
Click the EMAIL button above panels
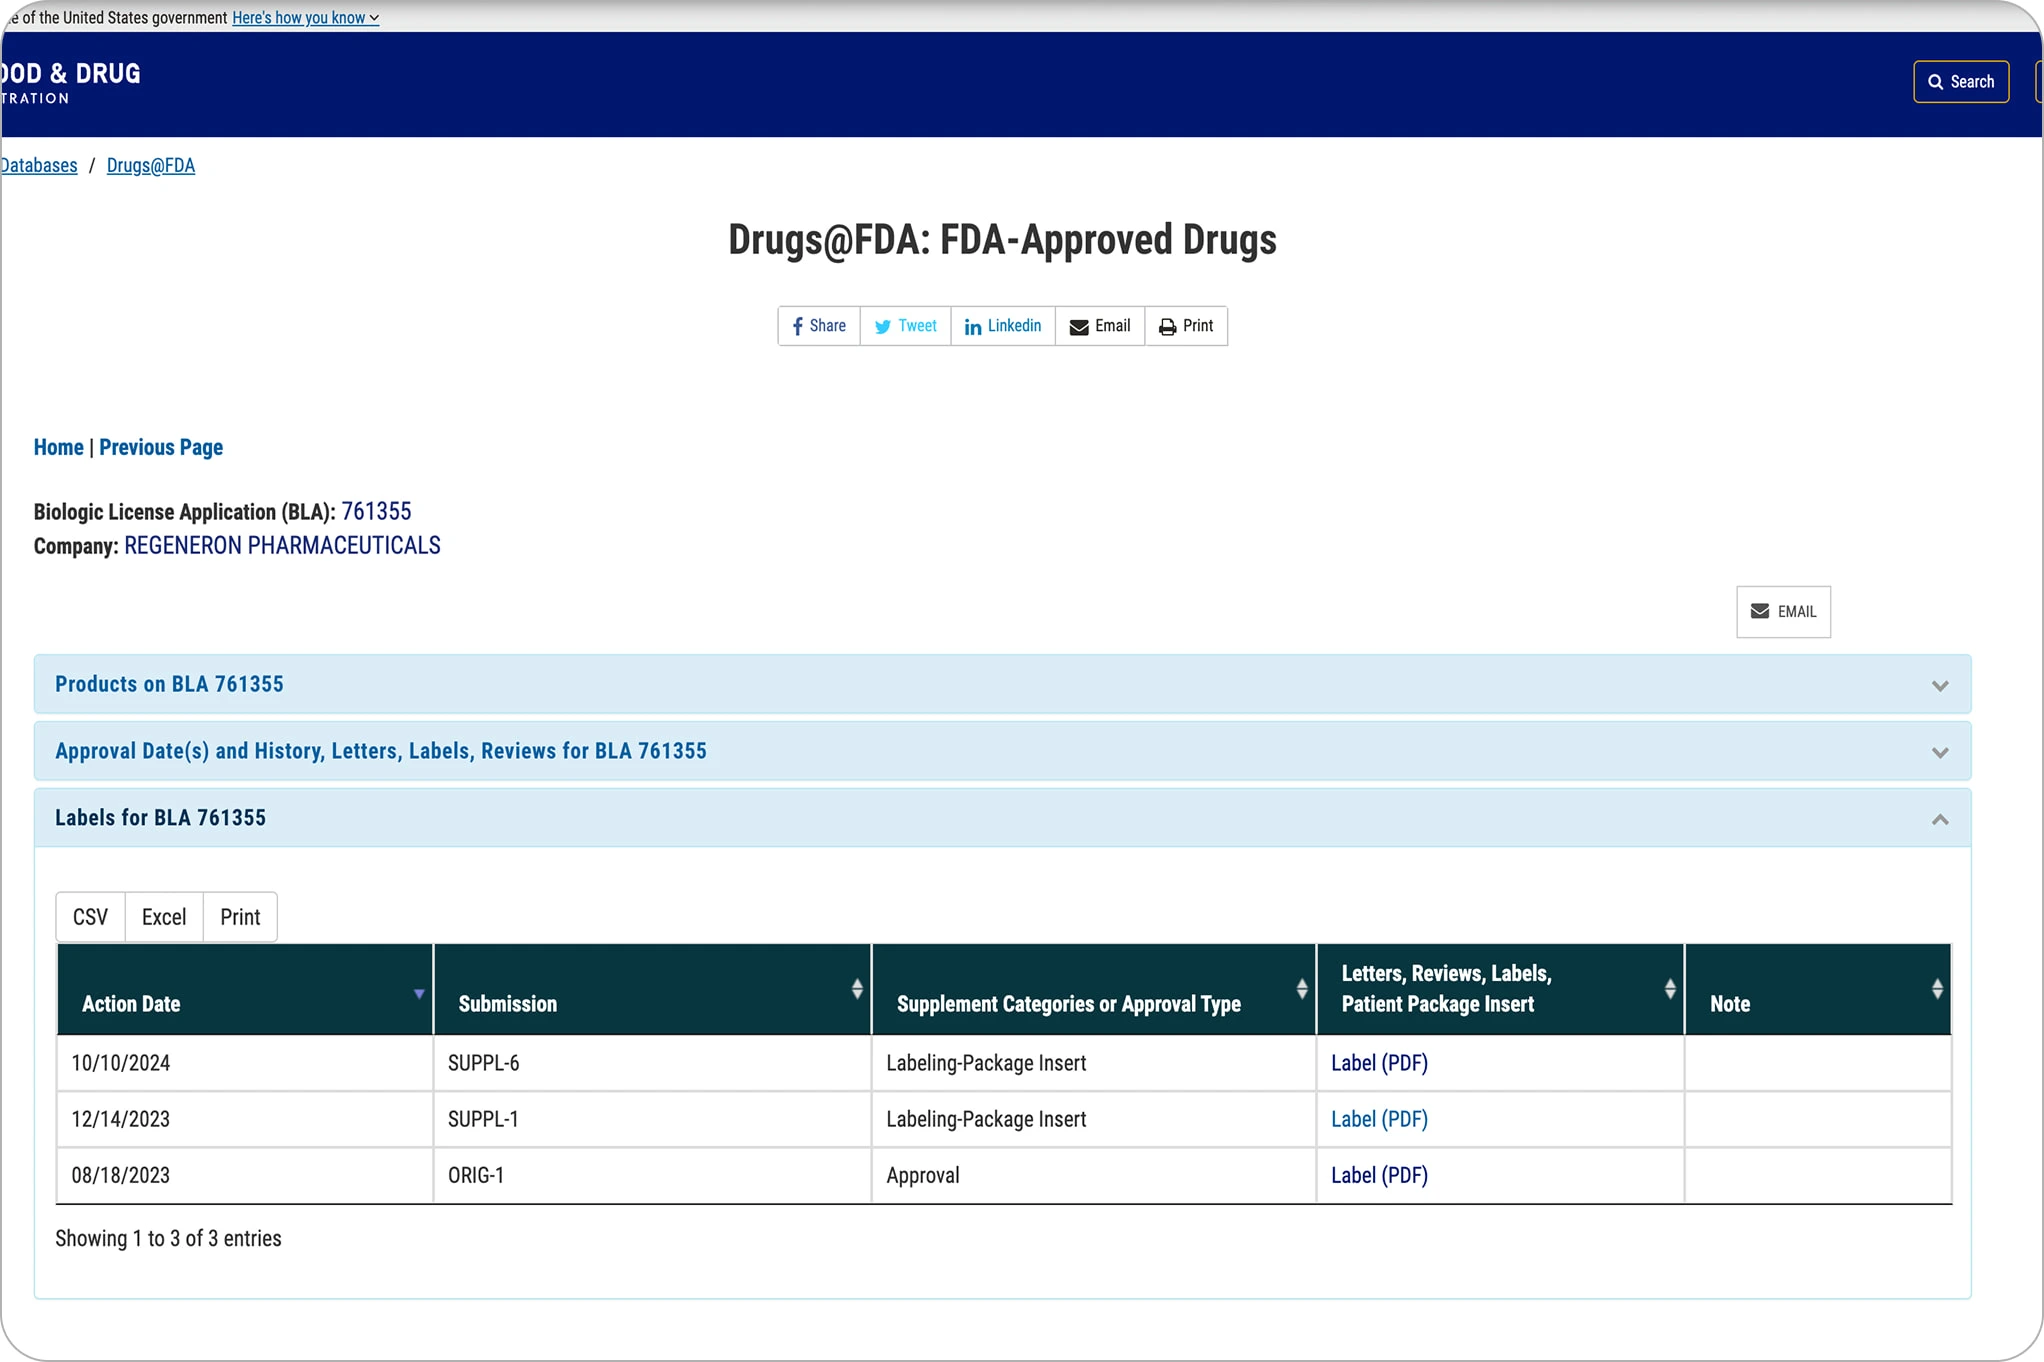1783,611
